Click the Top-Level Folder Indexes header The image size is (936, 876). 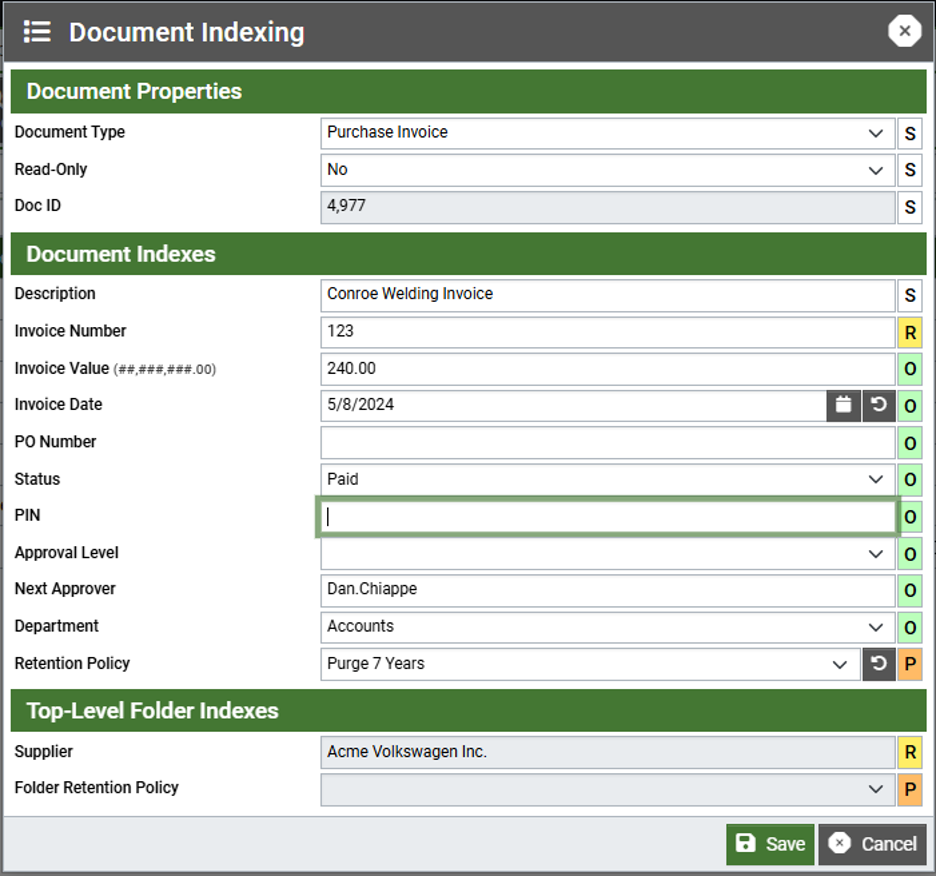click(x=469, y=711)
